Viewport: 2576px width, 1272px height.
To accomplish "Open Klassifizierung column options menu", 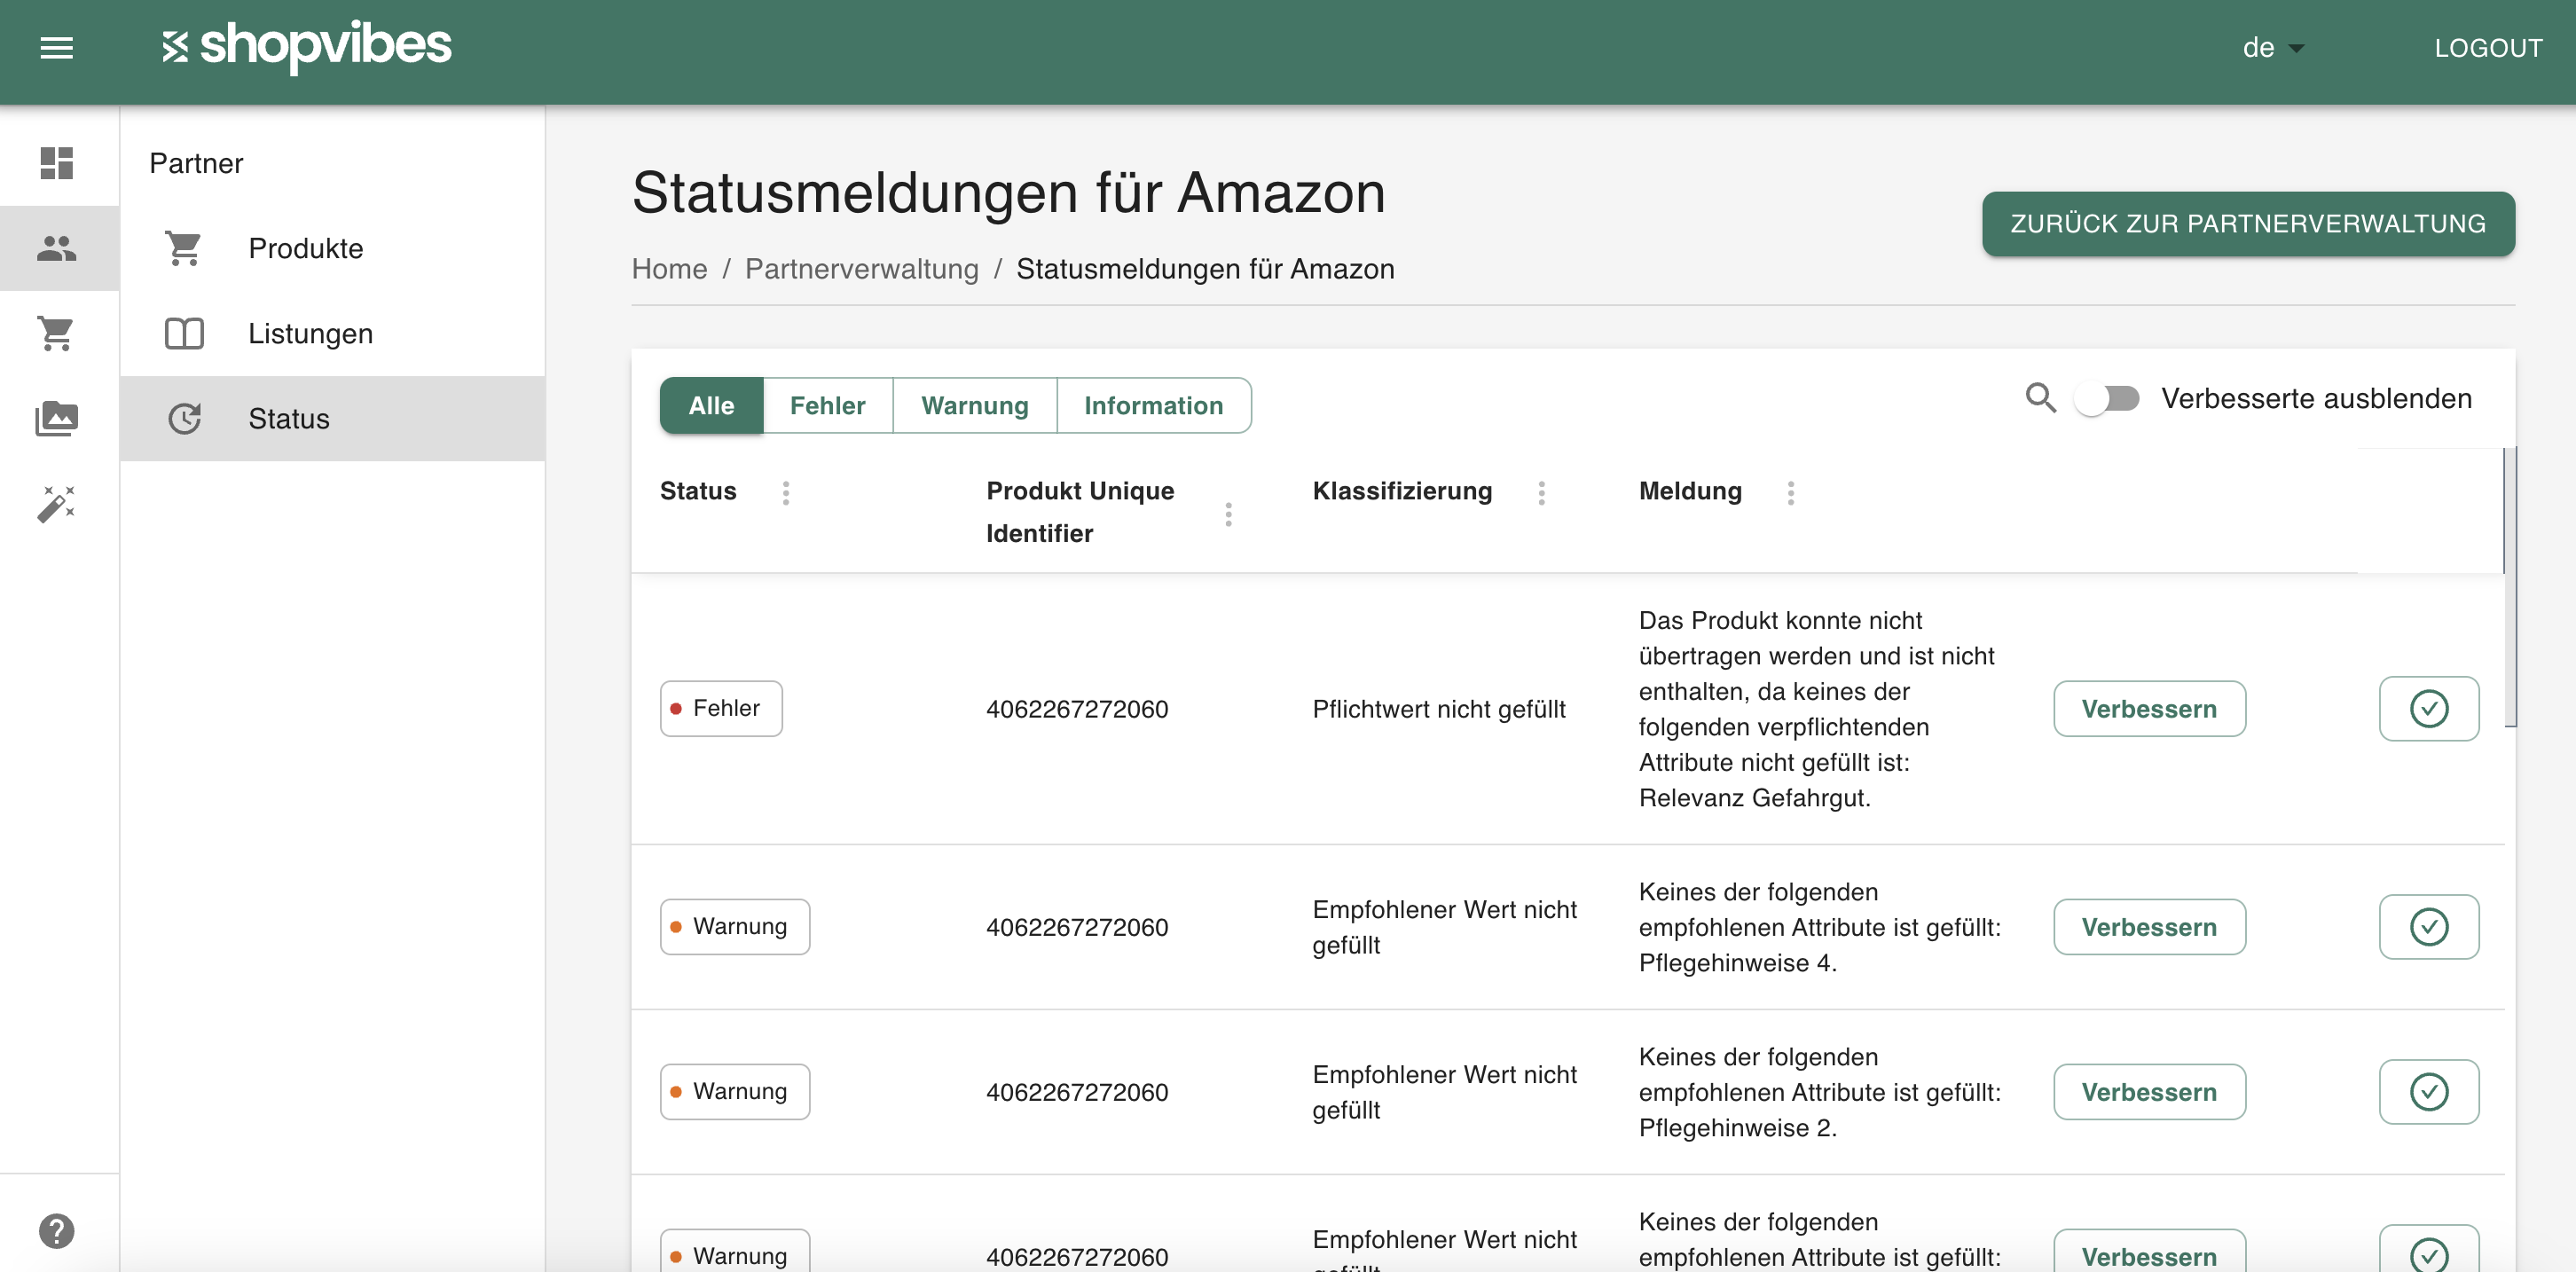I will coord(1542,492).
